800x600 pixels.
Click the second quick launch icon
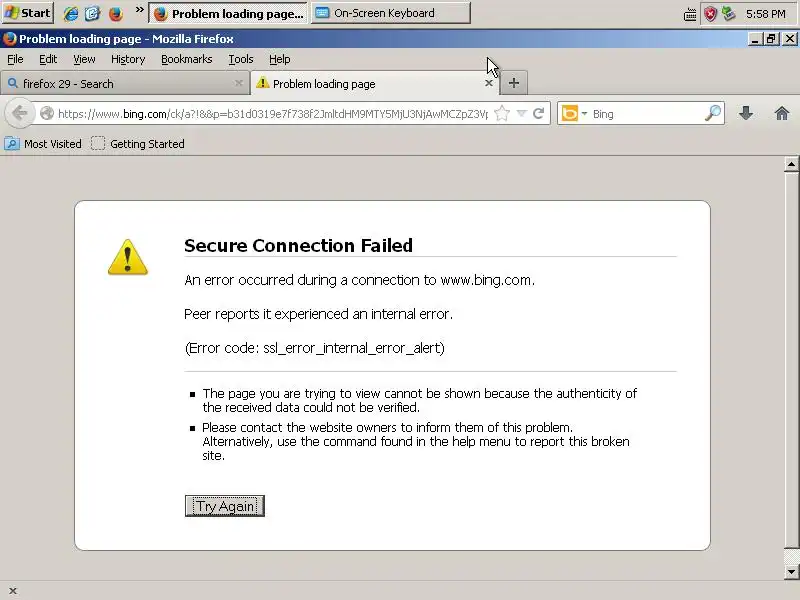click(x=92, y=13)
